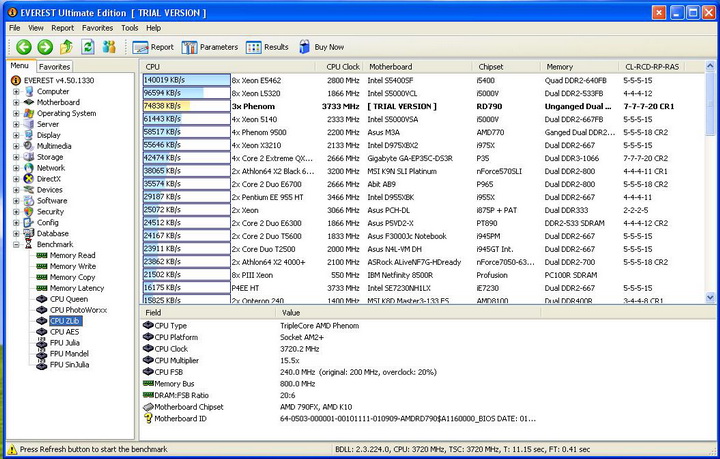Select the FPU SinJulia benchmark icon
The height and width of the screenshot is (459, 720).
(42, 365)
